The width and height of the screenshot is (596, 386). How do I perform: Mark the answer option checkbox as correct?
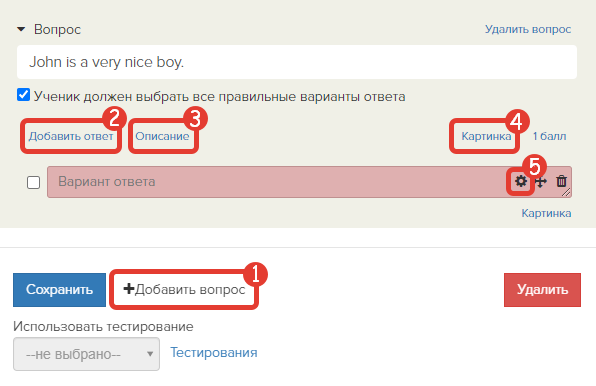(33, 182)
